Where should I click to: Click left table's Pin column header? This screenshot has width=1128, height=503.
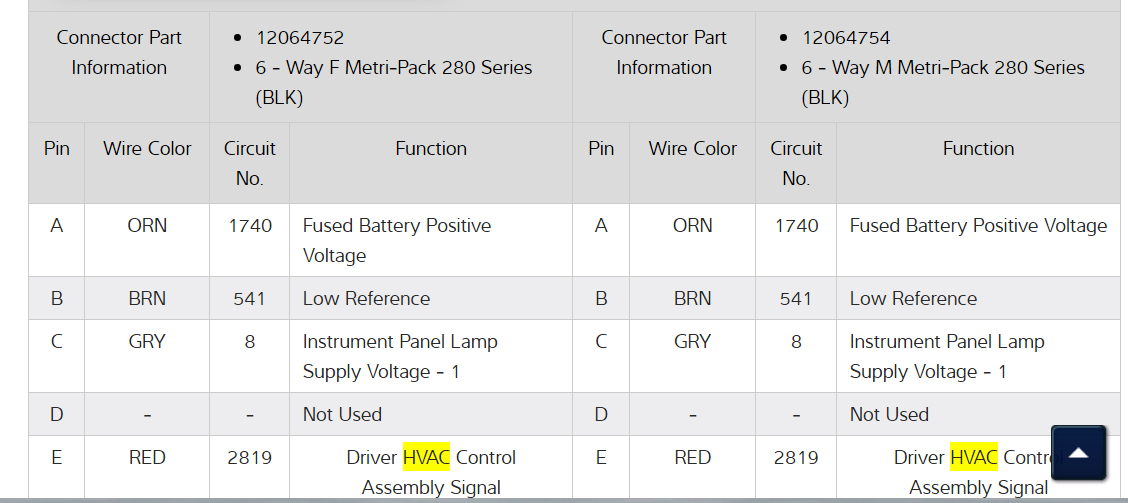tap(57, 149)
